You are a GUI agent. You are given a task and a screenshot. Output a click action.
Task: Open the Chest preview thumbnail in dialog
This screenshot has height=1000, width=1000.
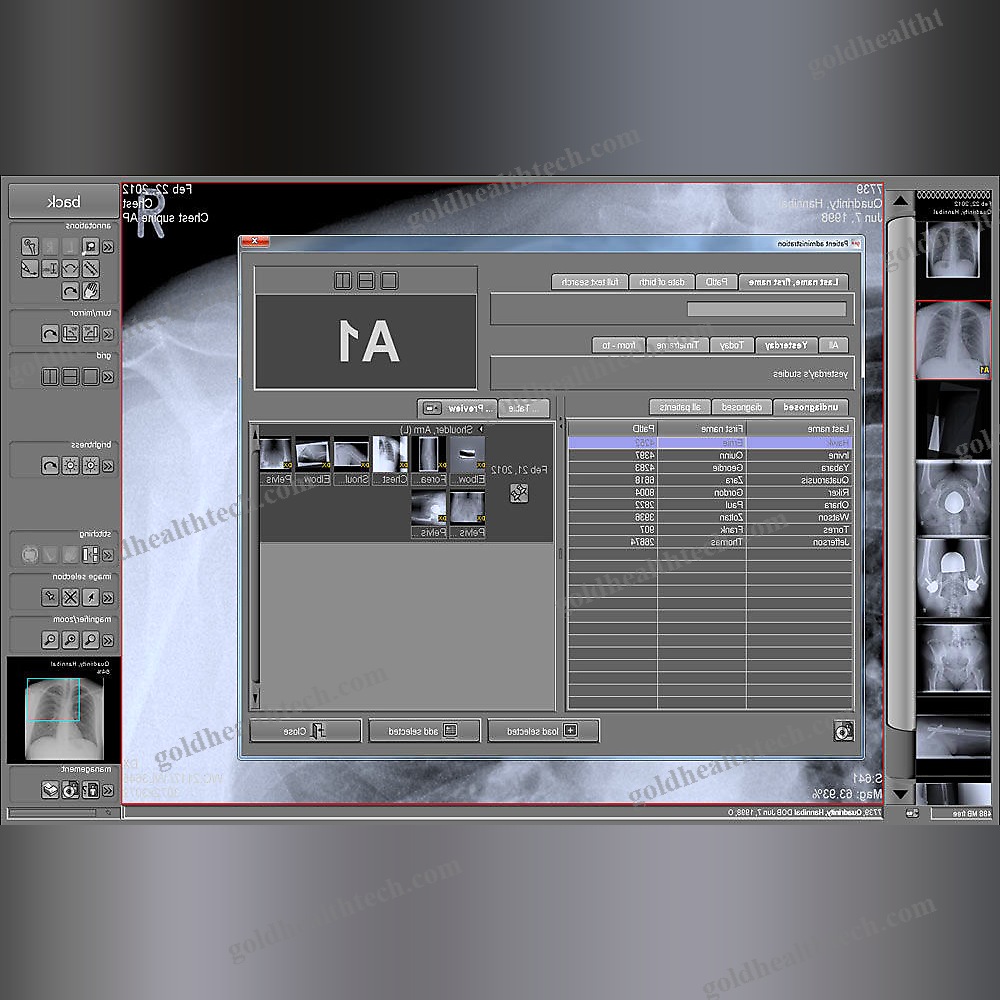pos(390,460)
